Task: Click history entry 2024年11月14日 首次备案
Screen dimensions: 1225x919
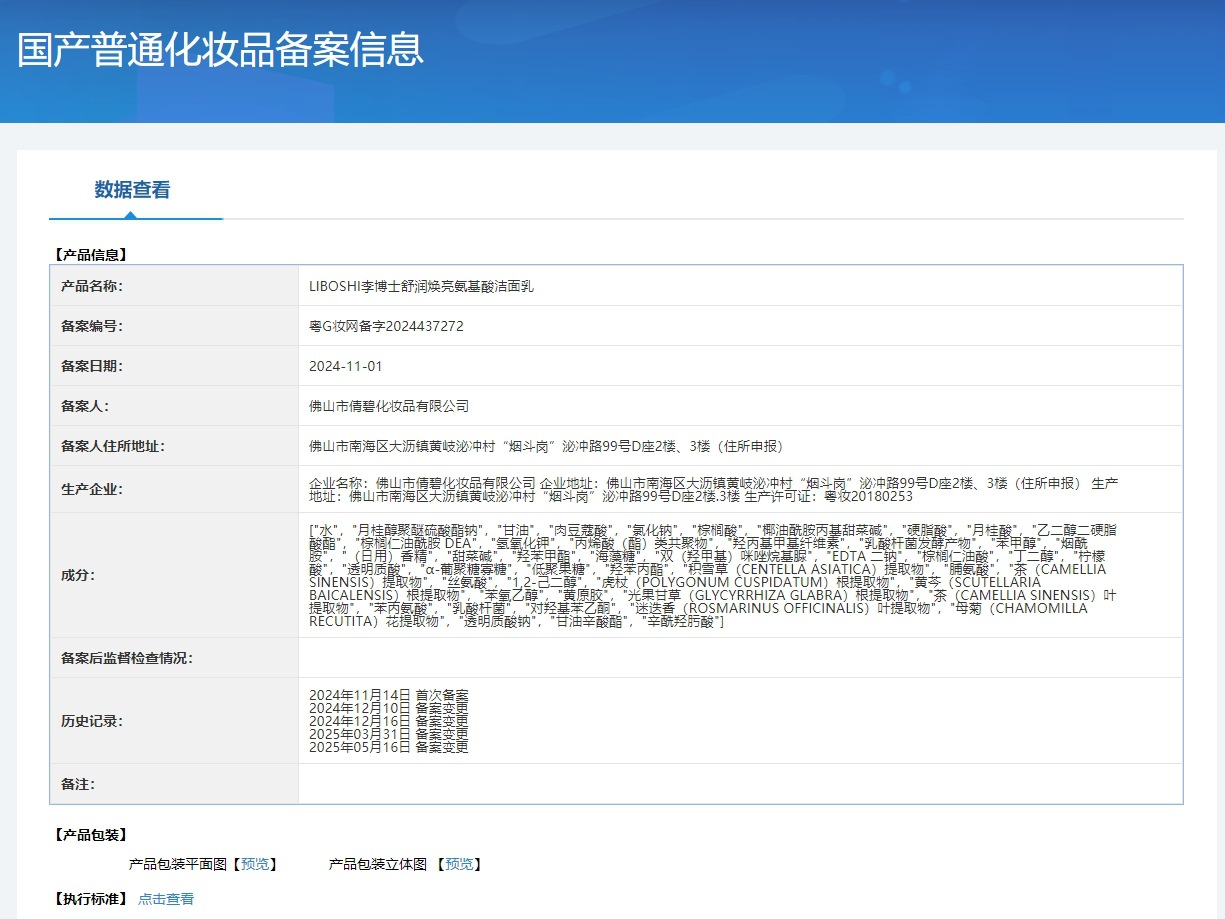Action: (388, 695)
